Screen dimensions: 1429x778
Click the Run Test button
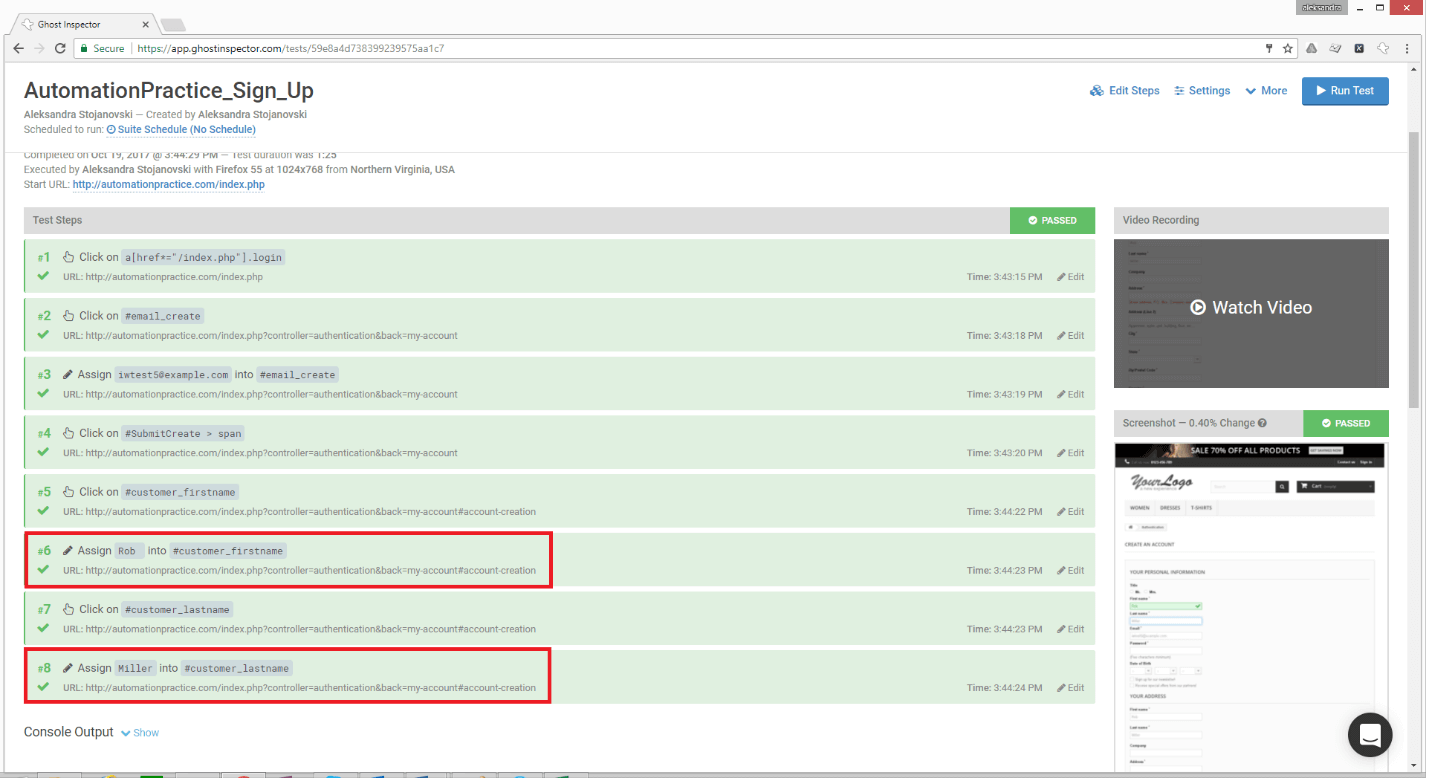1345,91
